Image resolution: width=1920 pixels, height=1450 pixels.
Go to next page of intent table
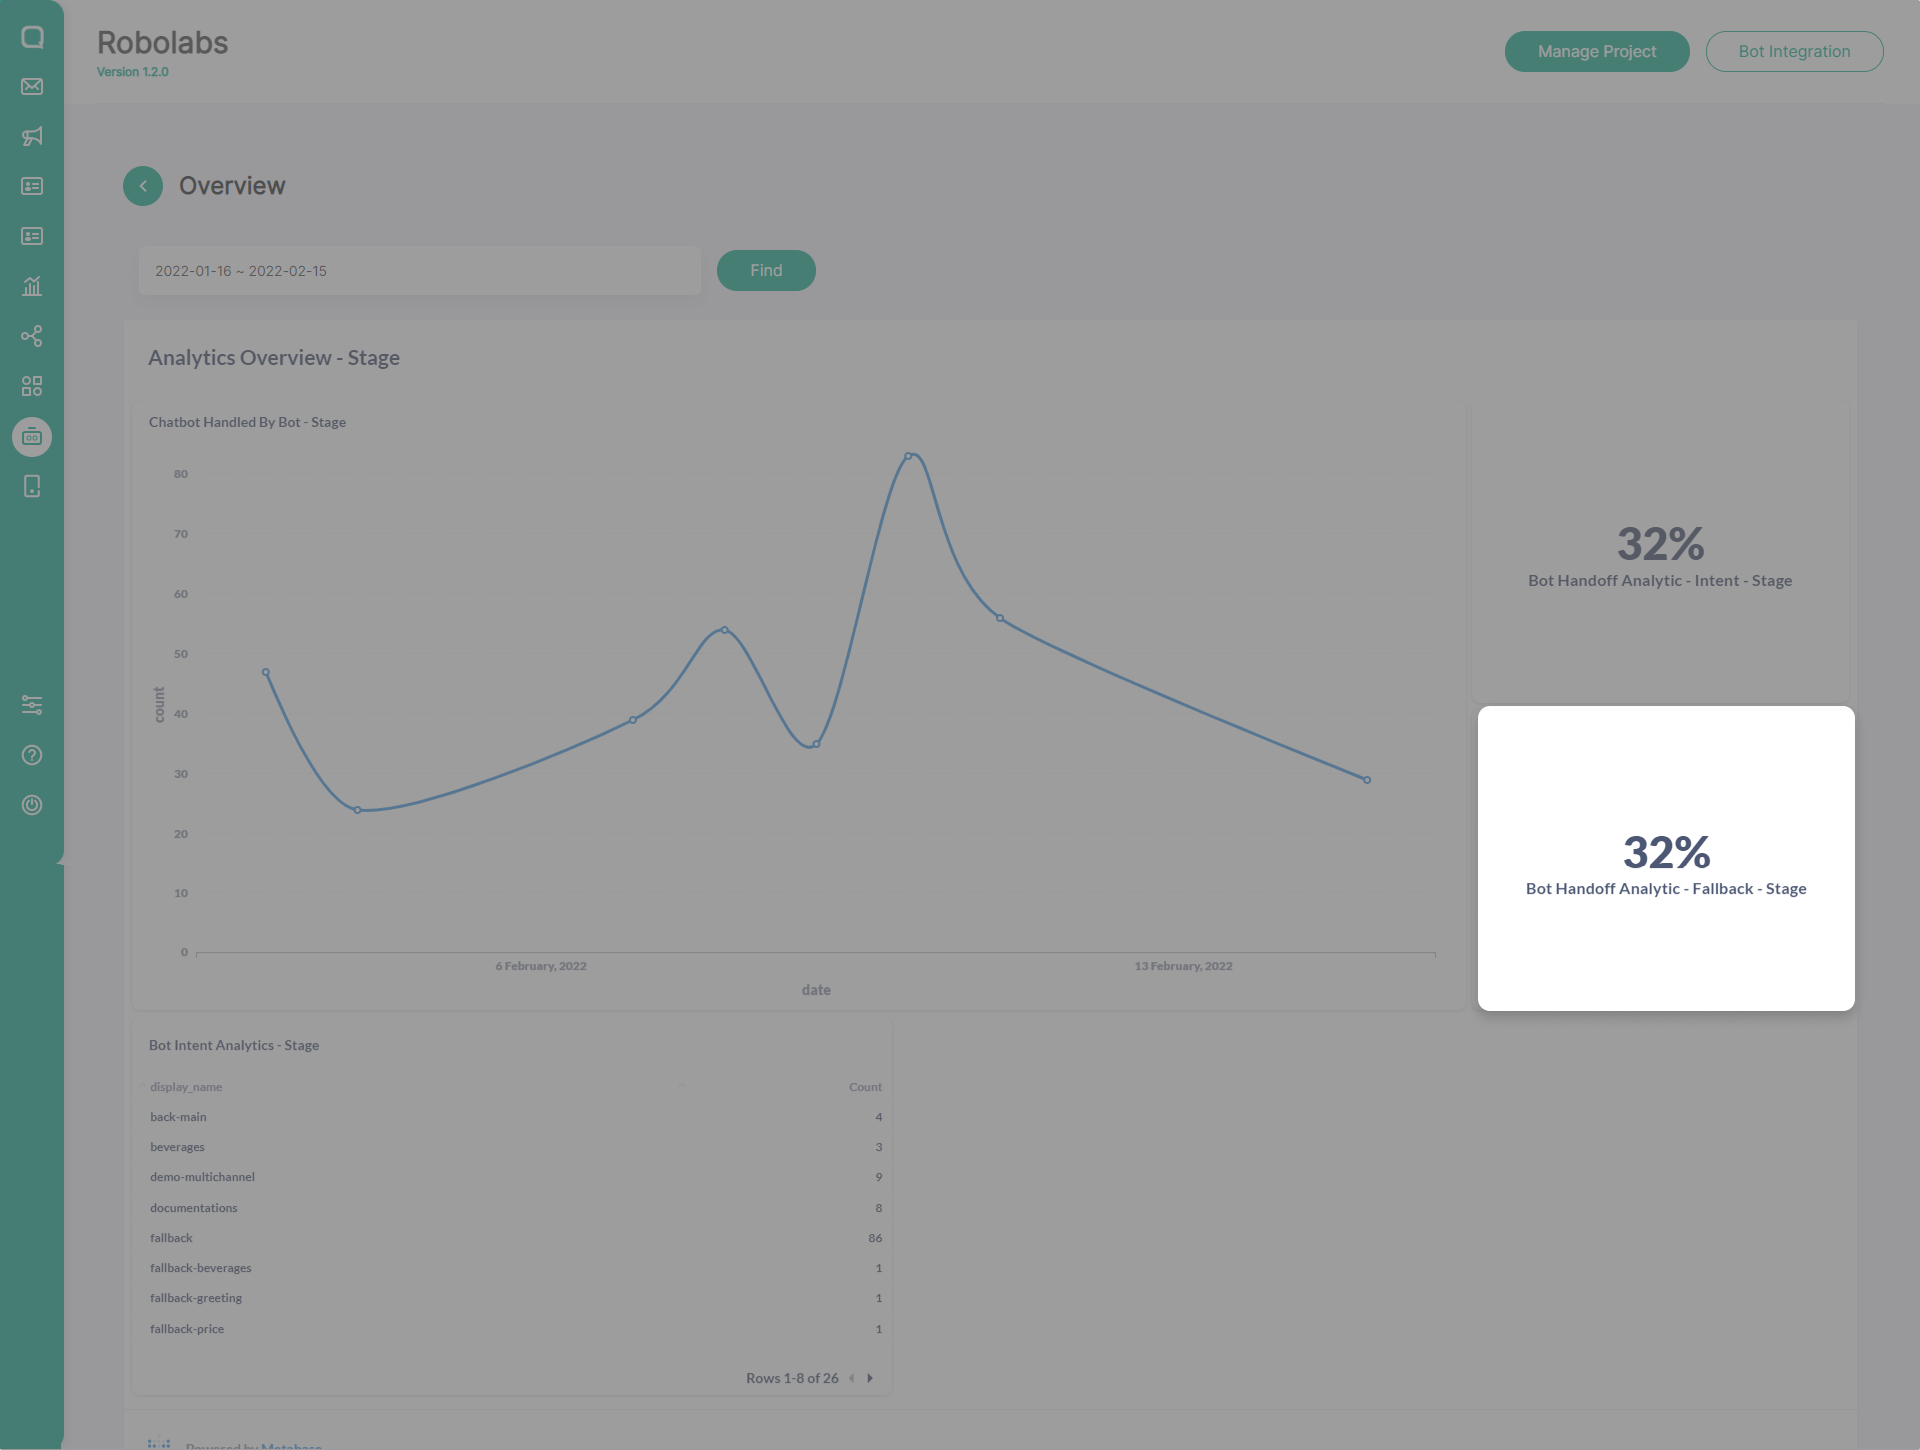pos(870,1378)
